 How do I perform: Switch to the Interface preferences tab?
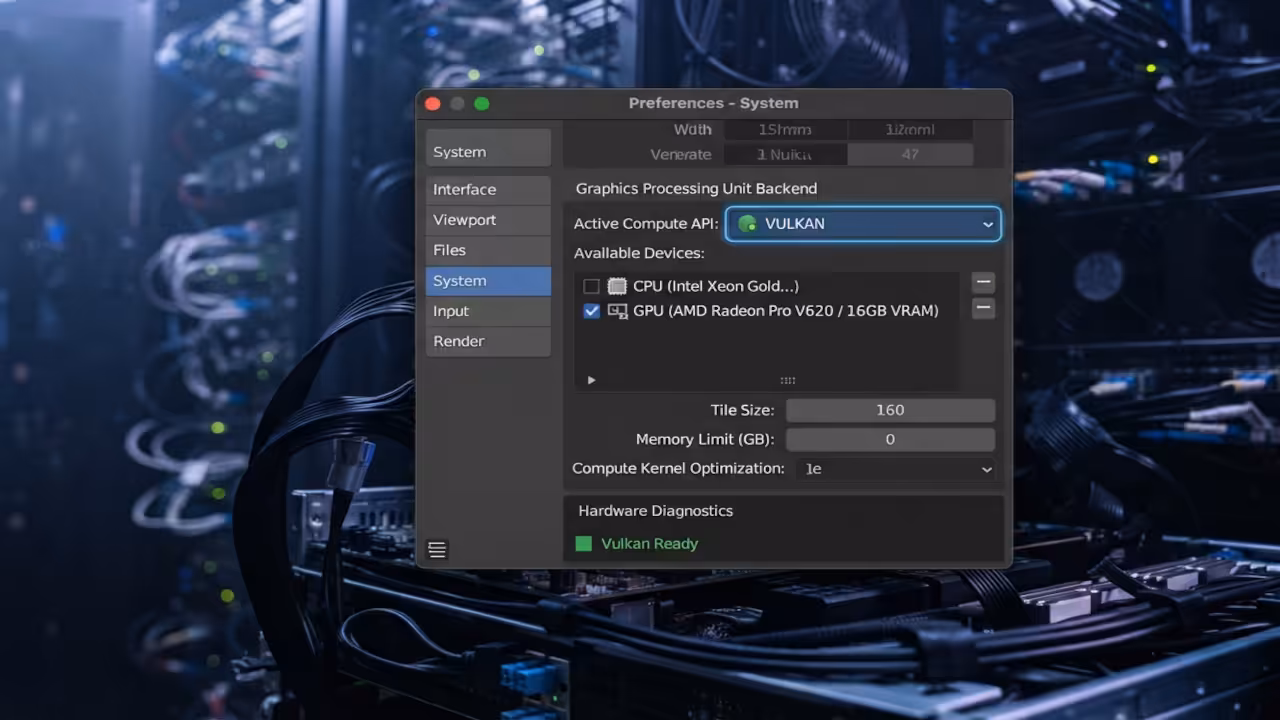pyautogui.click(x=488, y=190)
